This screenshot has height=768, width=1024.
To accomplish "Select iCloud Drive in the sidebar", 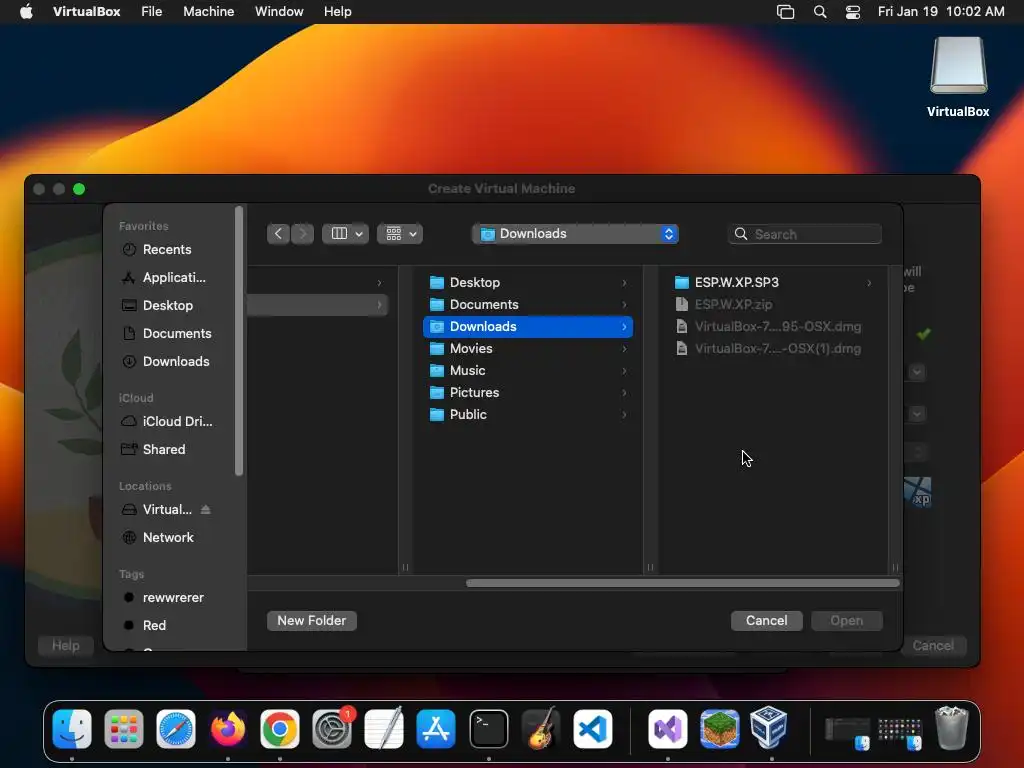I will [x=177, y=422].
